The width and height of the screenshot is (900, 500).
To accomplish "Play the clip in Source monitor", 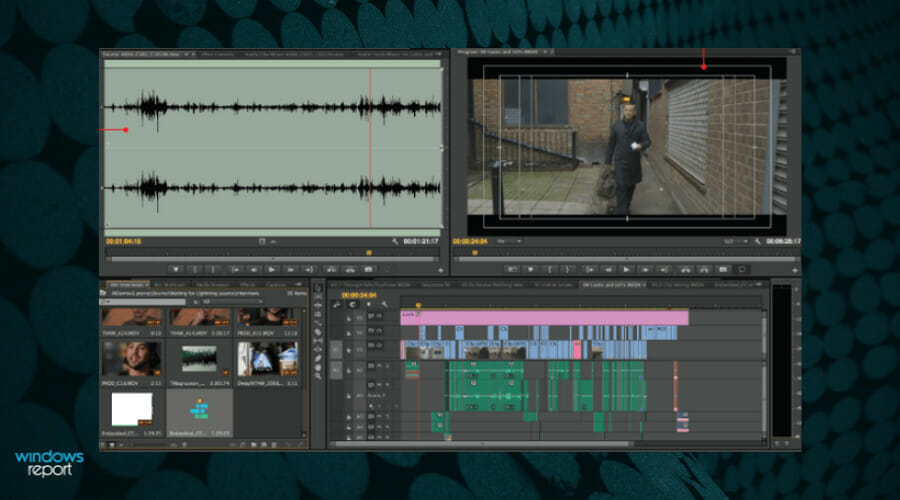I will (272, 269).
